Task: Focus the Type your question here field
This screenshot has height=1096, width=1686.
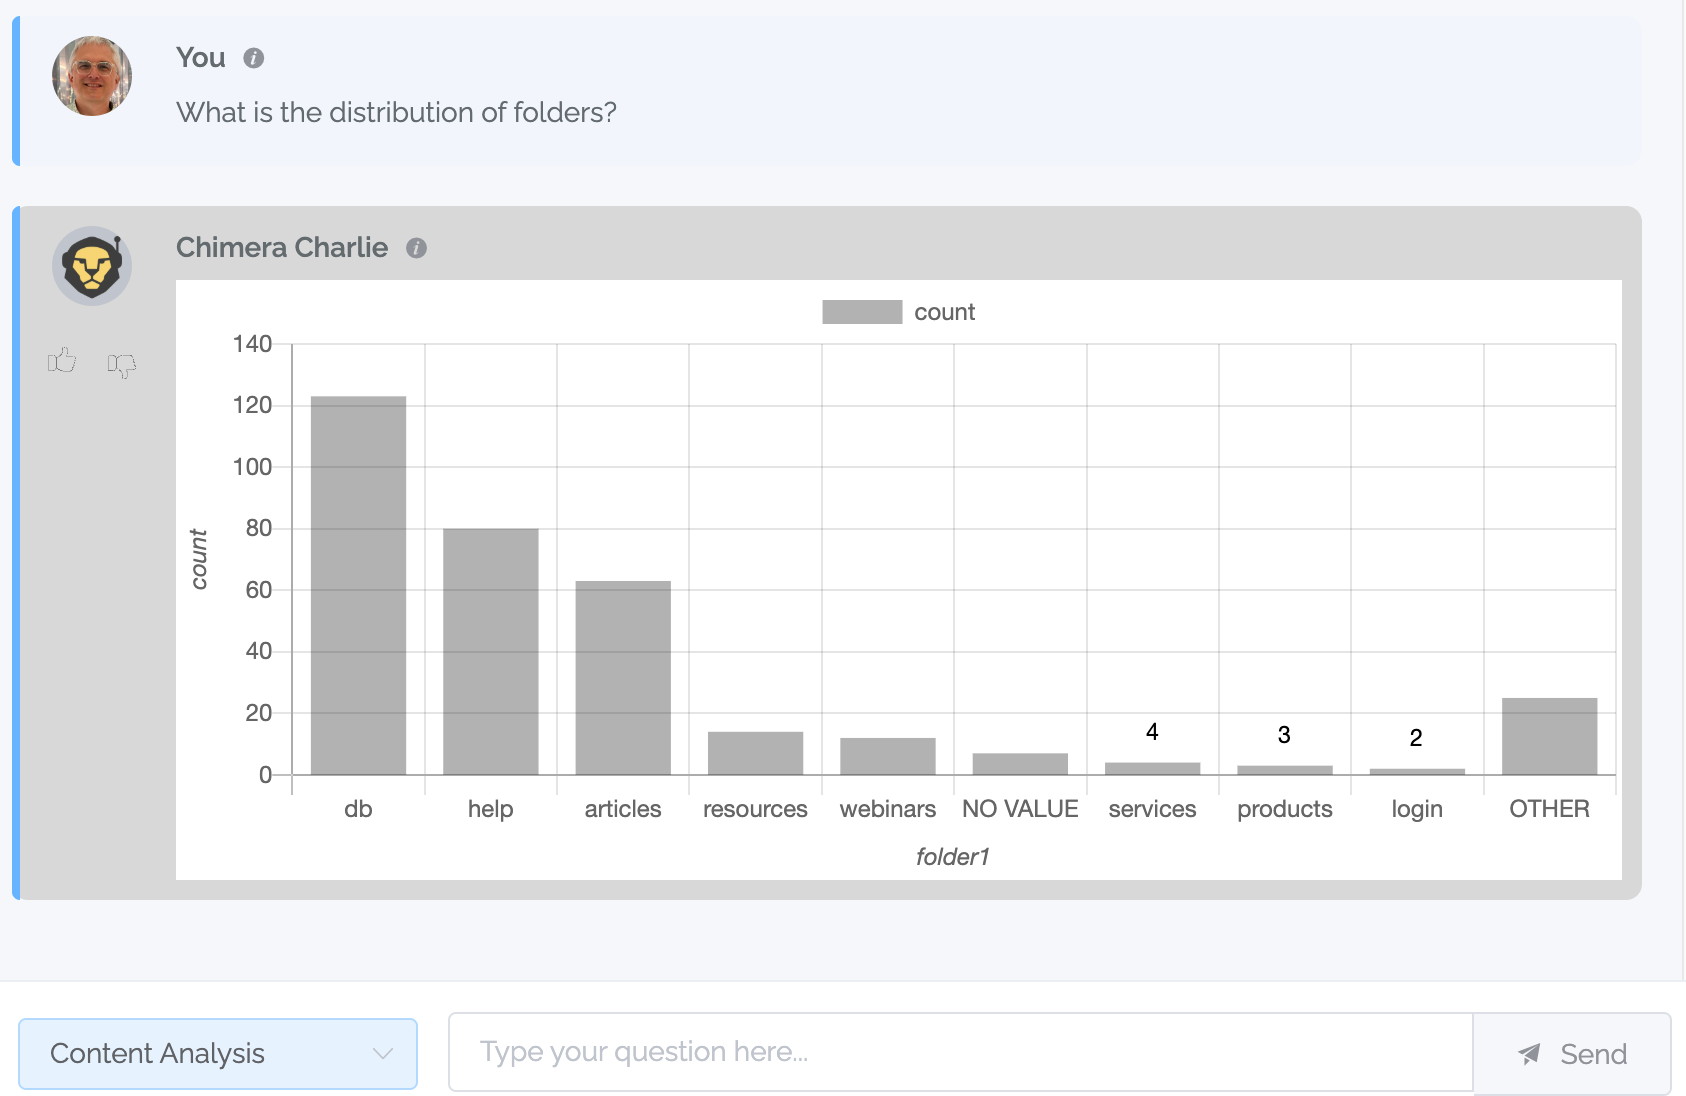Action: pos(961,1052)
